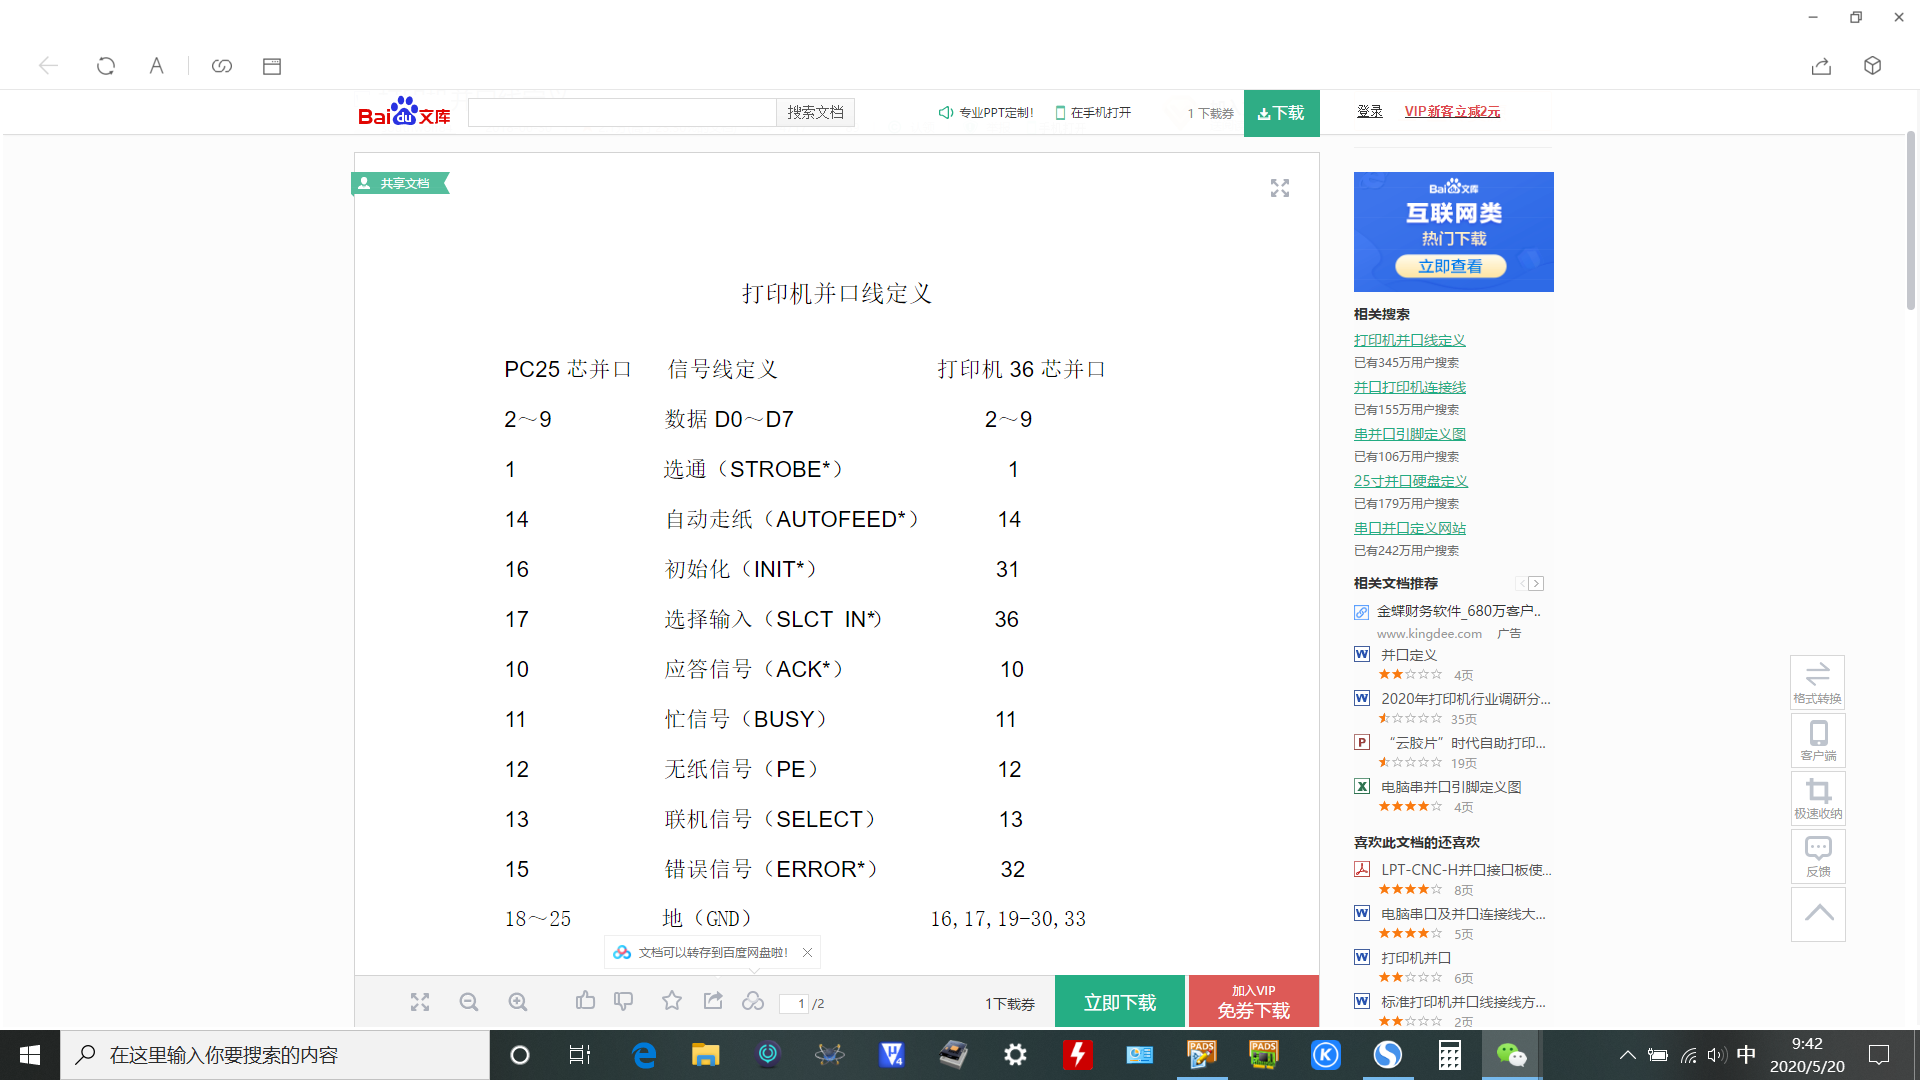The width and height of the screenshot is (1920, 1080).
Task: Favorite the document with the star icon
Action: coord(672,1000)
